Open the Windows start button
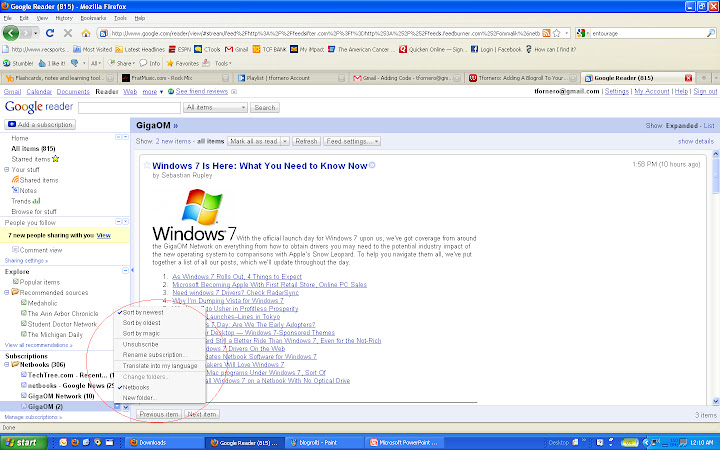This screenshot has height=450, width=720. coord(23,443)
